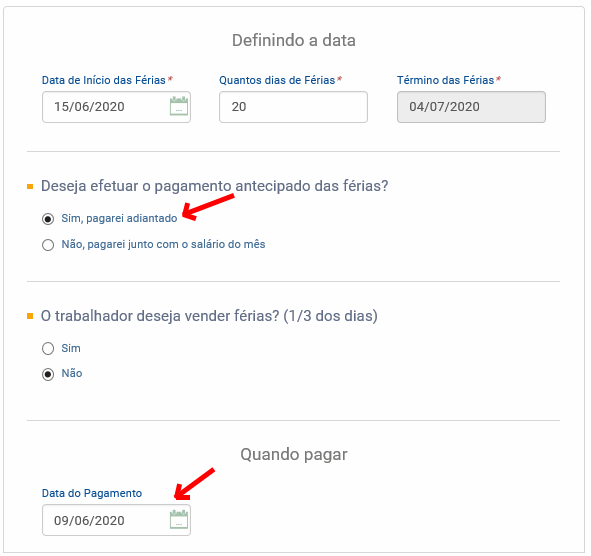Click the Data de Início das Férias label
The height and width of the screenshot is (556, 591).
tap(104, 80)
